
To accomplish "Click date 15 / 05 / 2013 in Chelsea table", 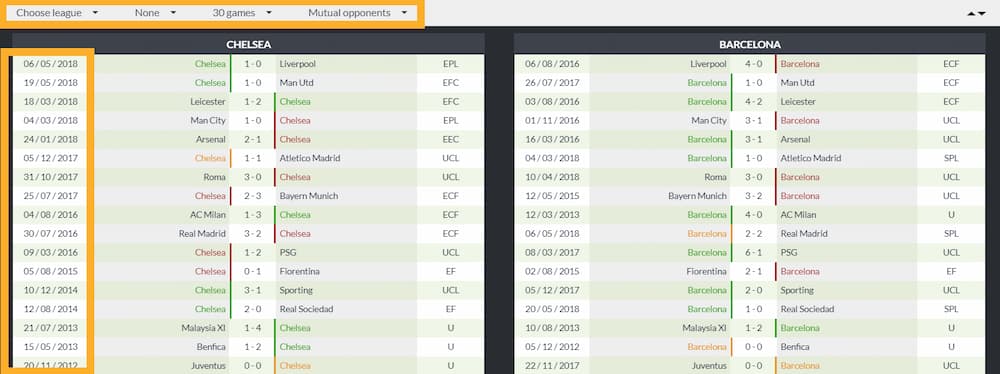I will (x=50, y=347).
